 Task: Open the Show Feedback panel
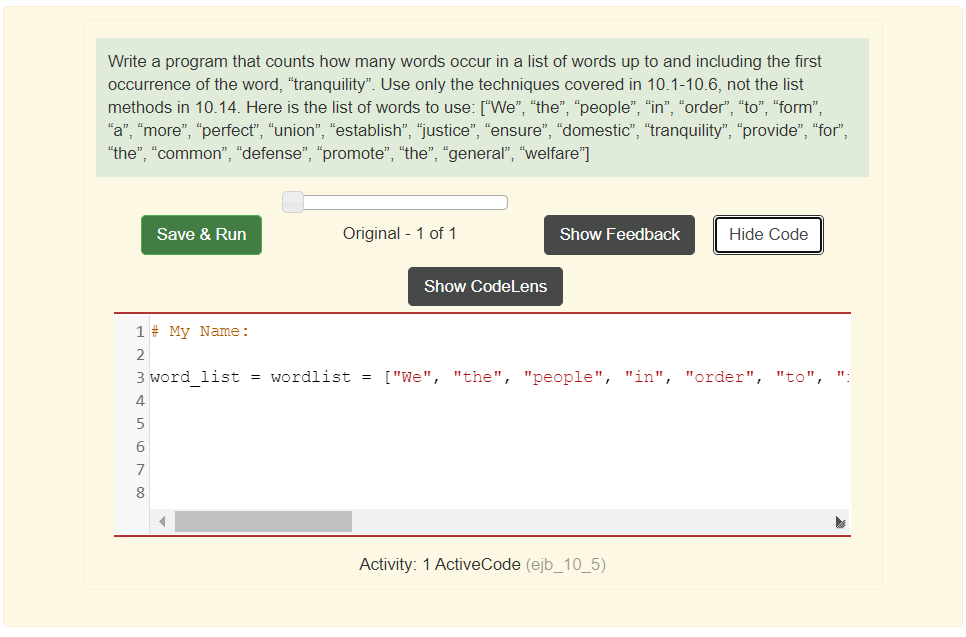click(x=619, y=235)
